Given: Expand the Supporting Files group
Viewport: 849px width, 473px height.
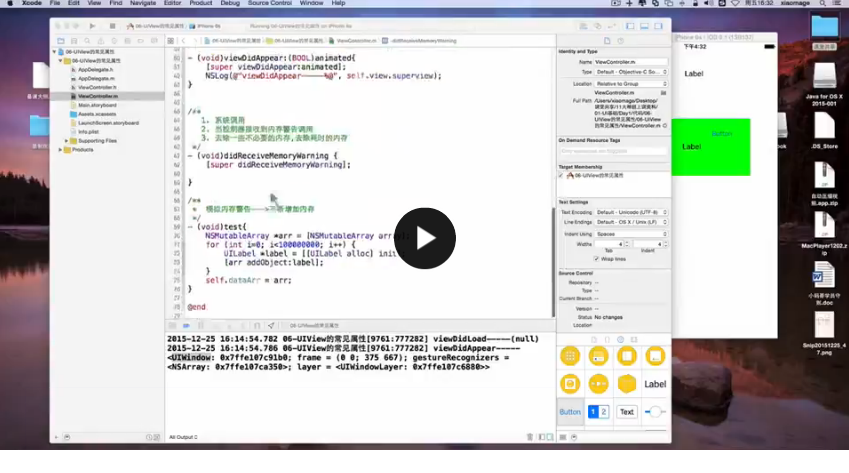Looking at the screenshot, I should [67, 141].
